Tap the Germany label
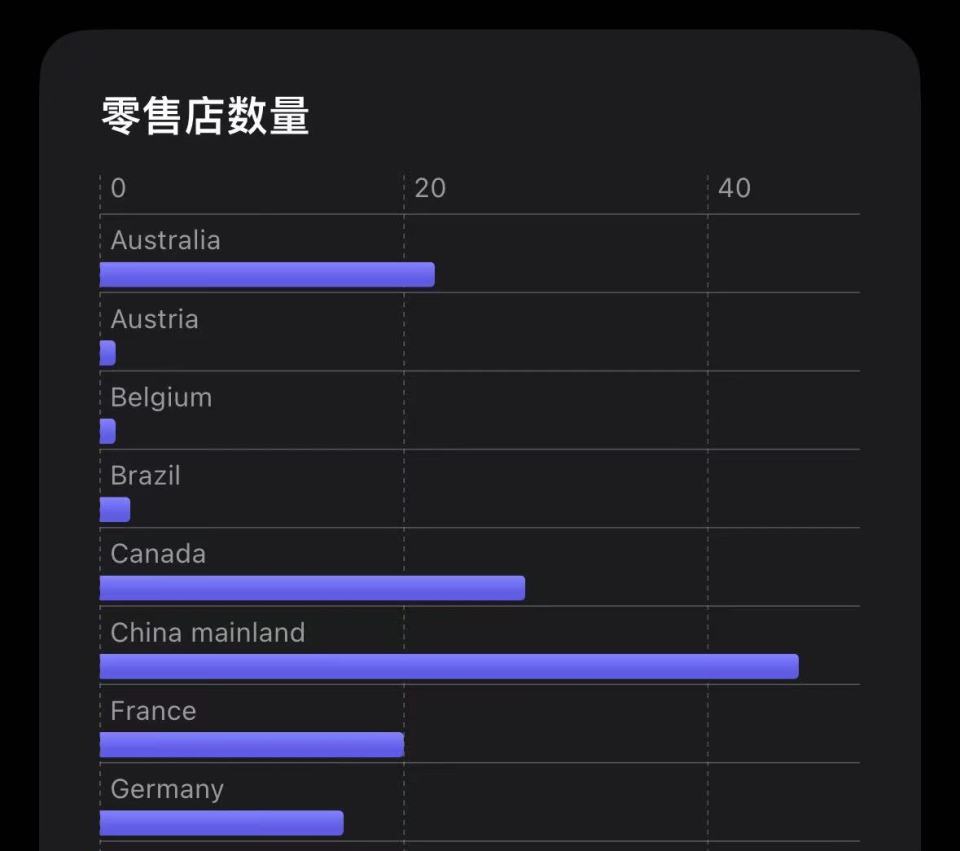Screen dimensions: 960x851 166,789
